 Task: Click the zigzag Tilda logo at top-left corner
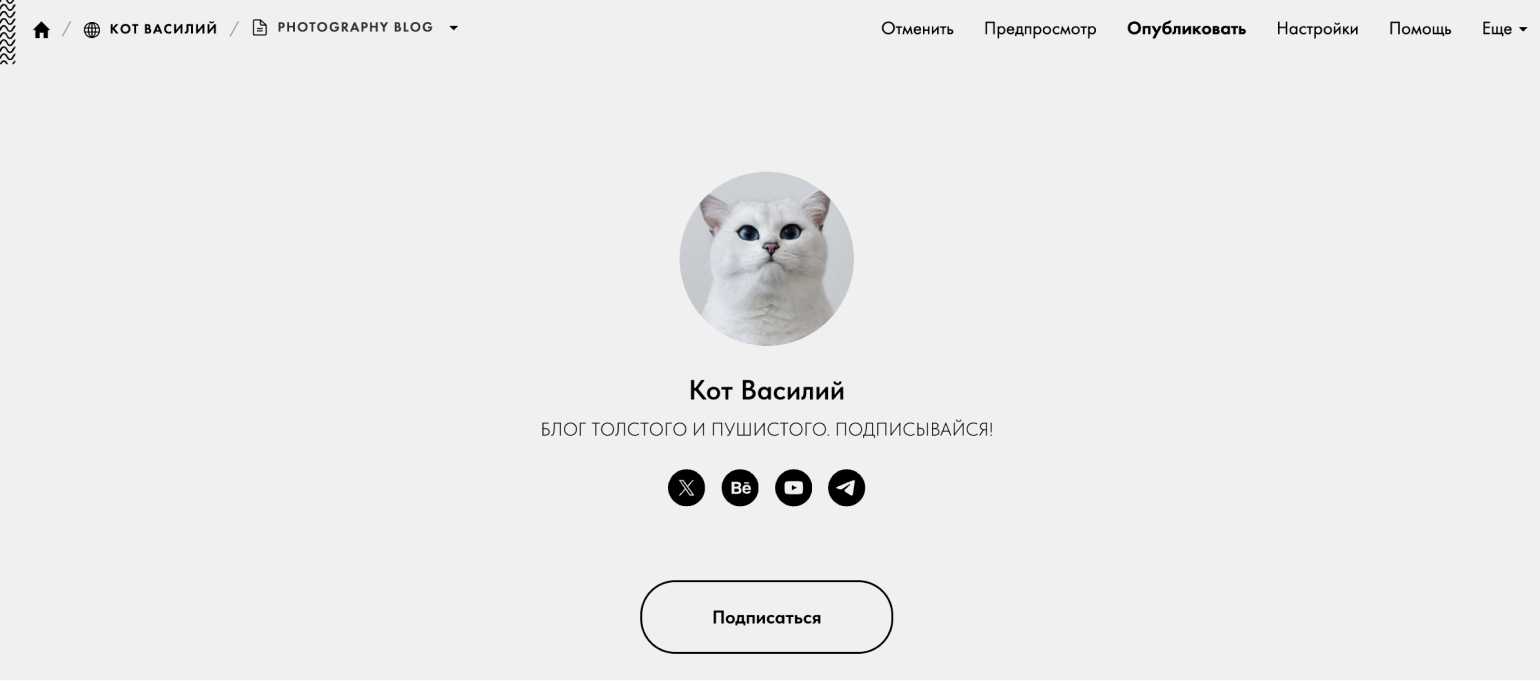tap(8, 32)
